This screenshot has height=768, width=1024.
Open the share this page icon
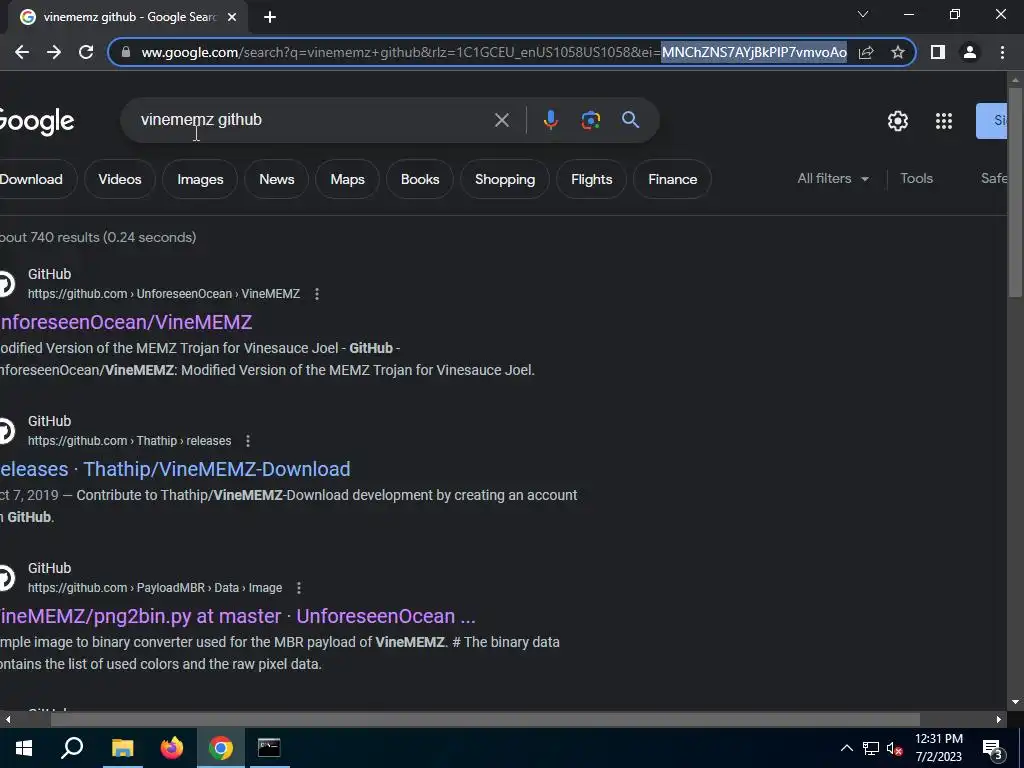pyautogui.click(x=866, y=52)
